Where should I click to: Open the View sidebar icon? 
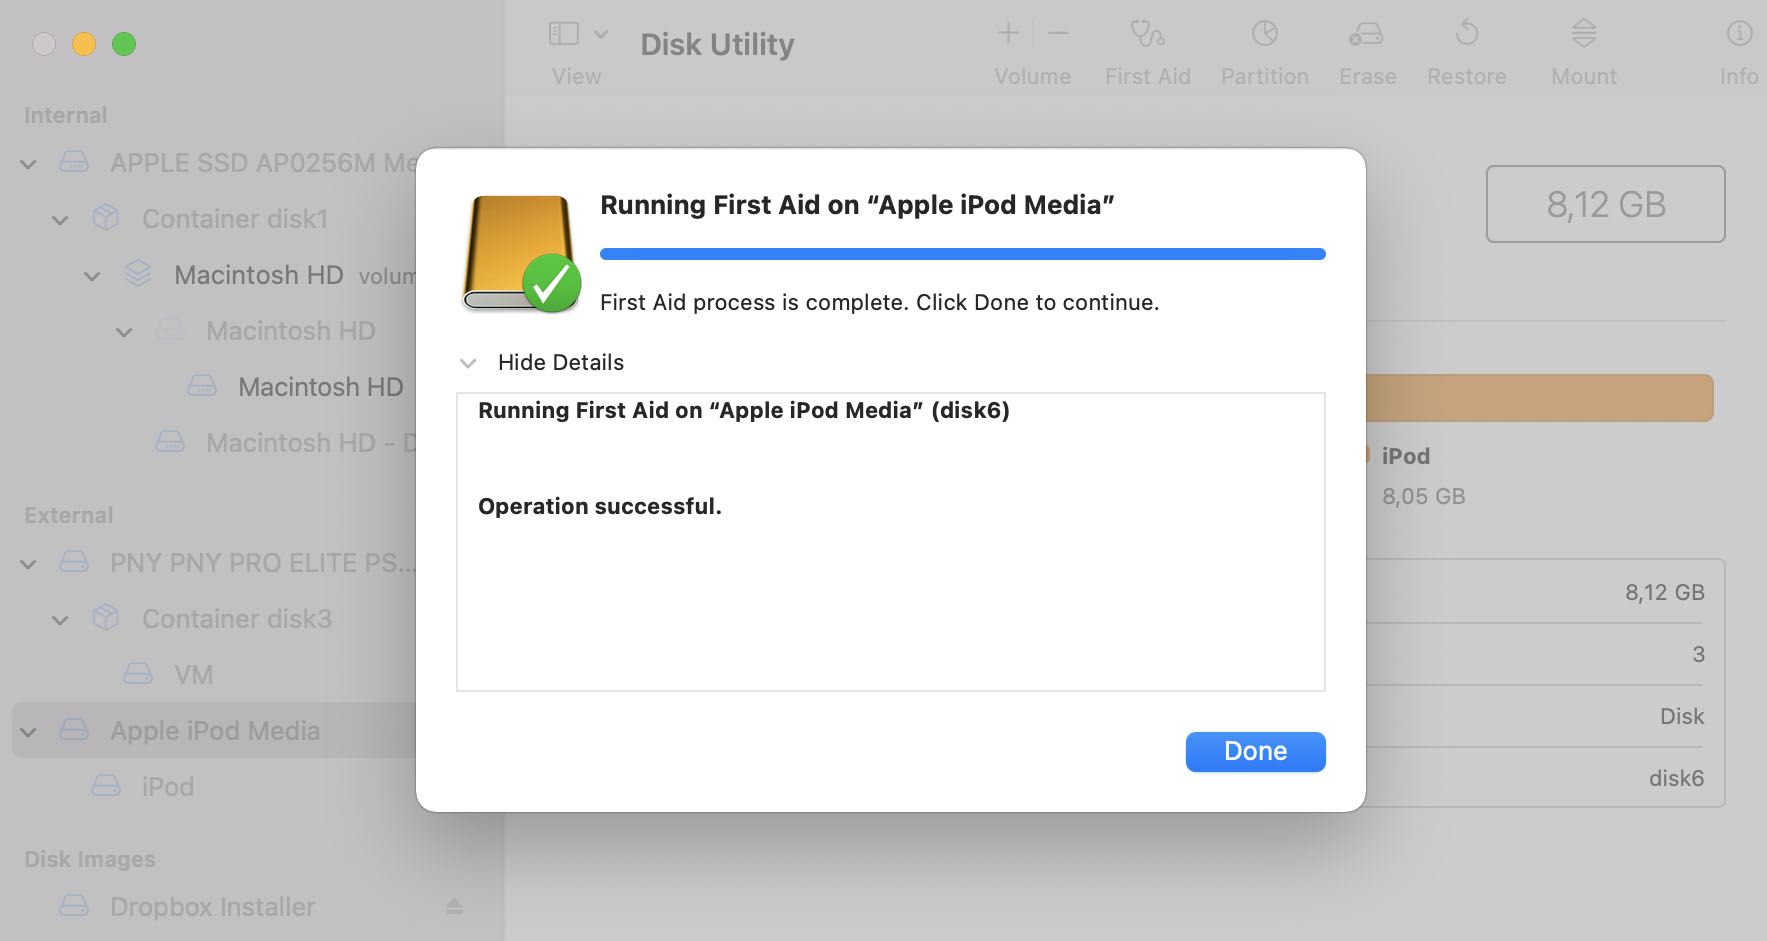pyautogui.click(x=564, y=33)
